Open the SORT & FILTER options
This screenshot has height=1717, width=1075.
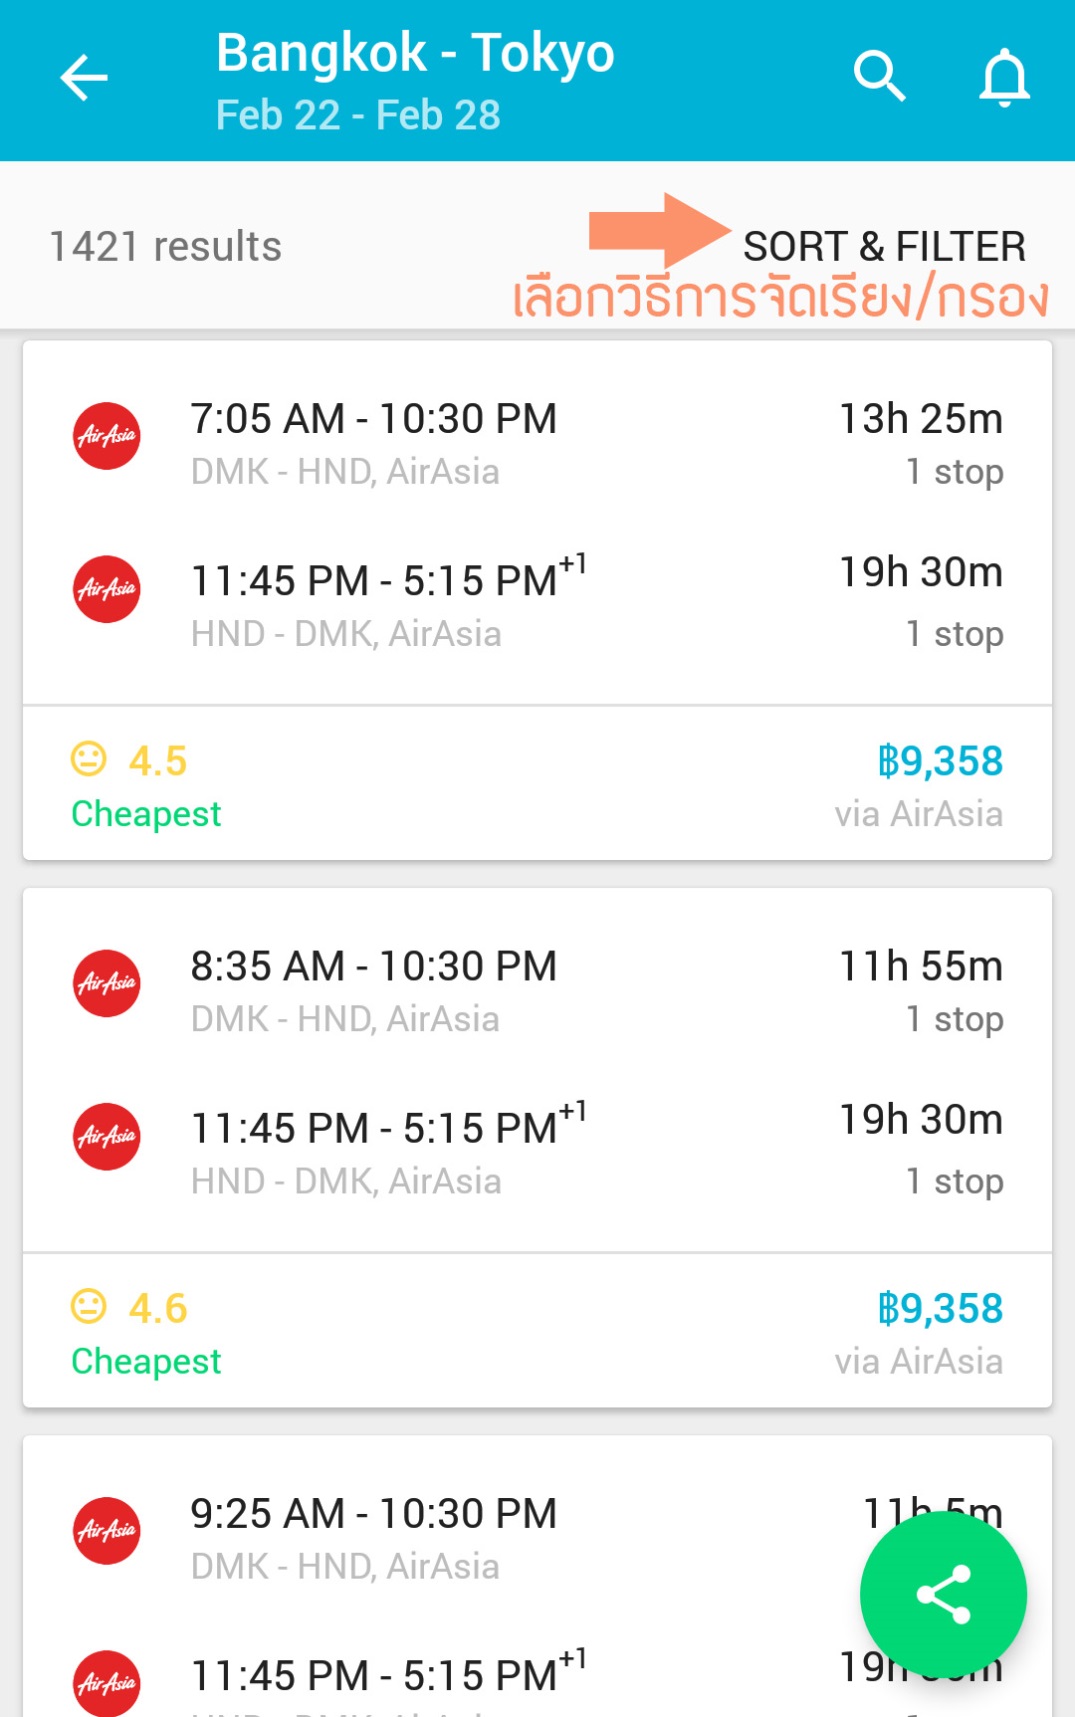[884, 246]
